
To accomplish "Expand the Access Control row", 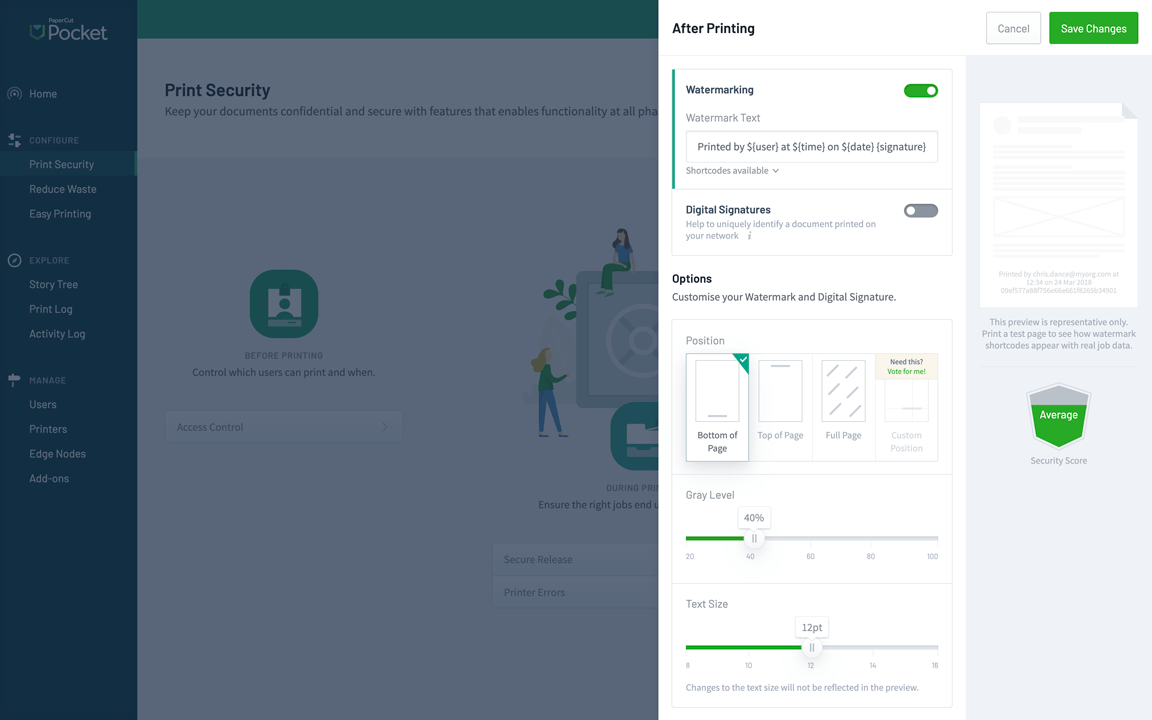I will (283, 427).
